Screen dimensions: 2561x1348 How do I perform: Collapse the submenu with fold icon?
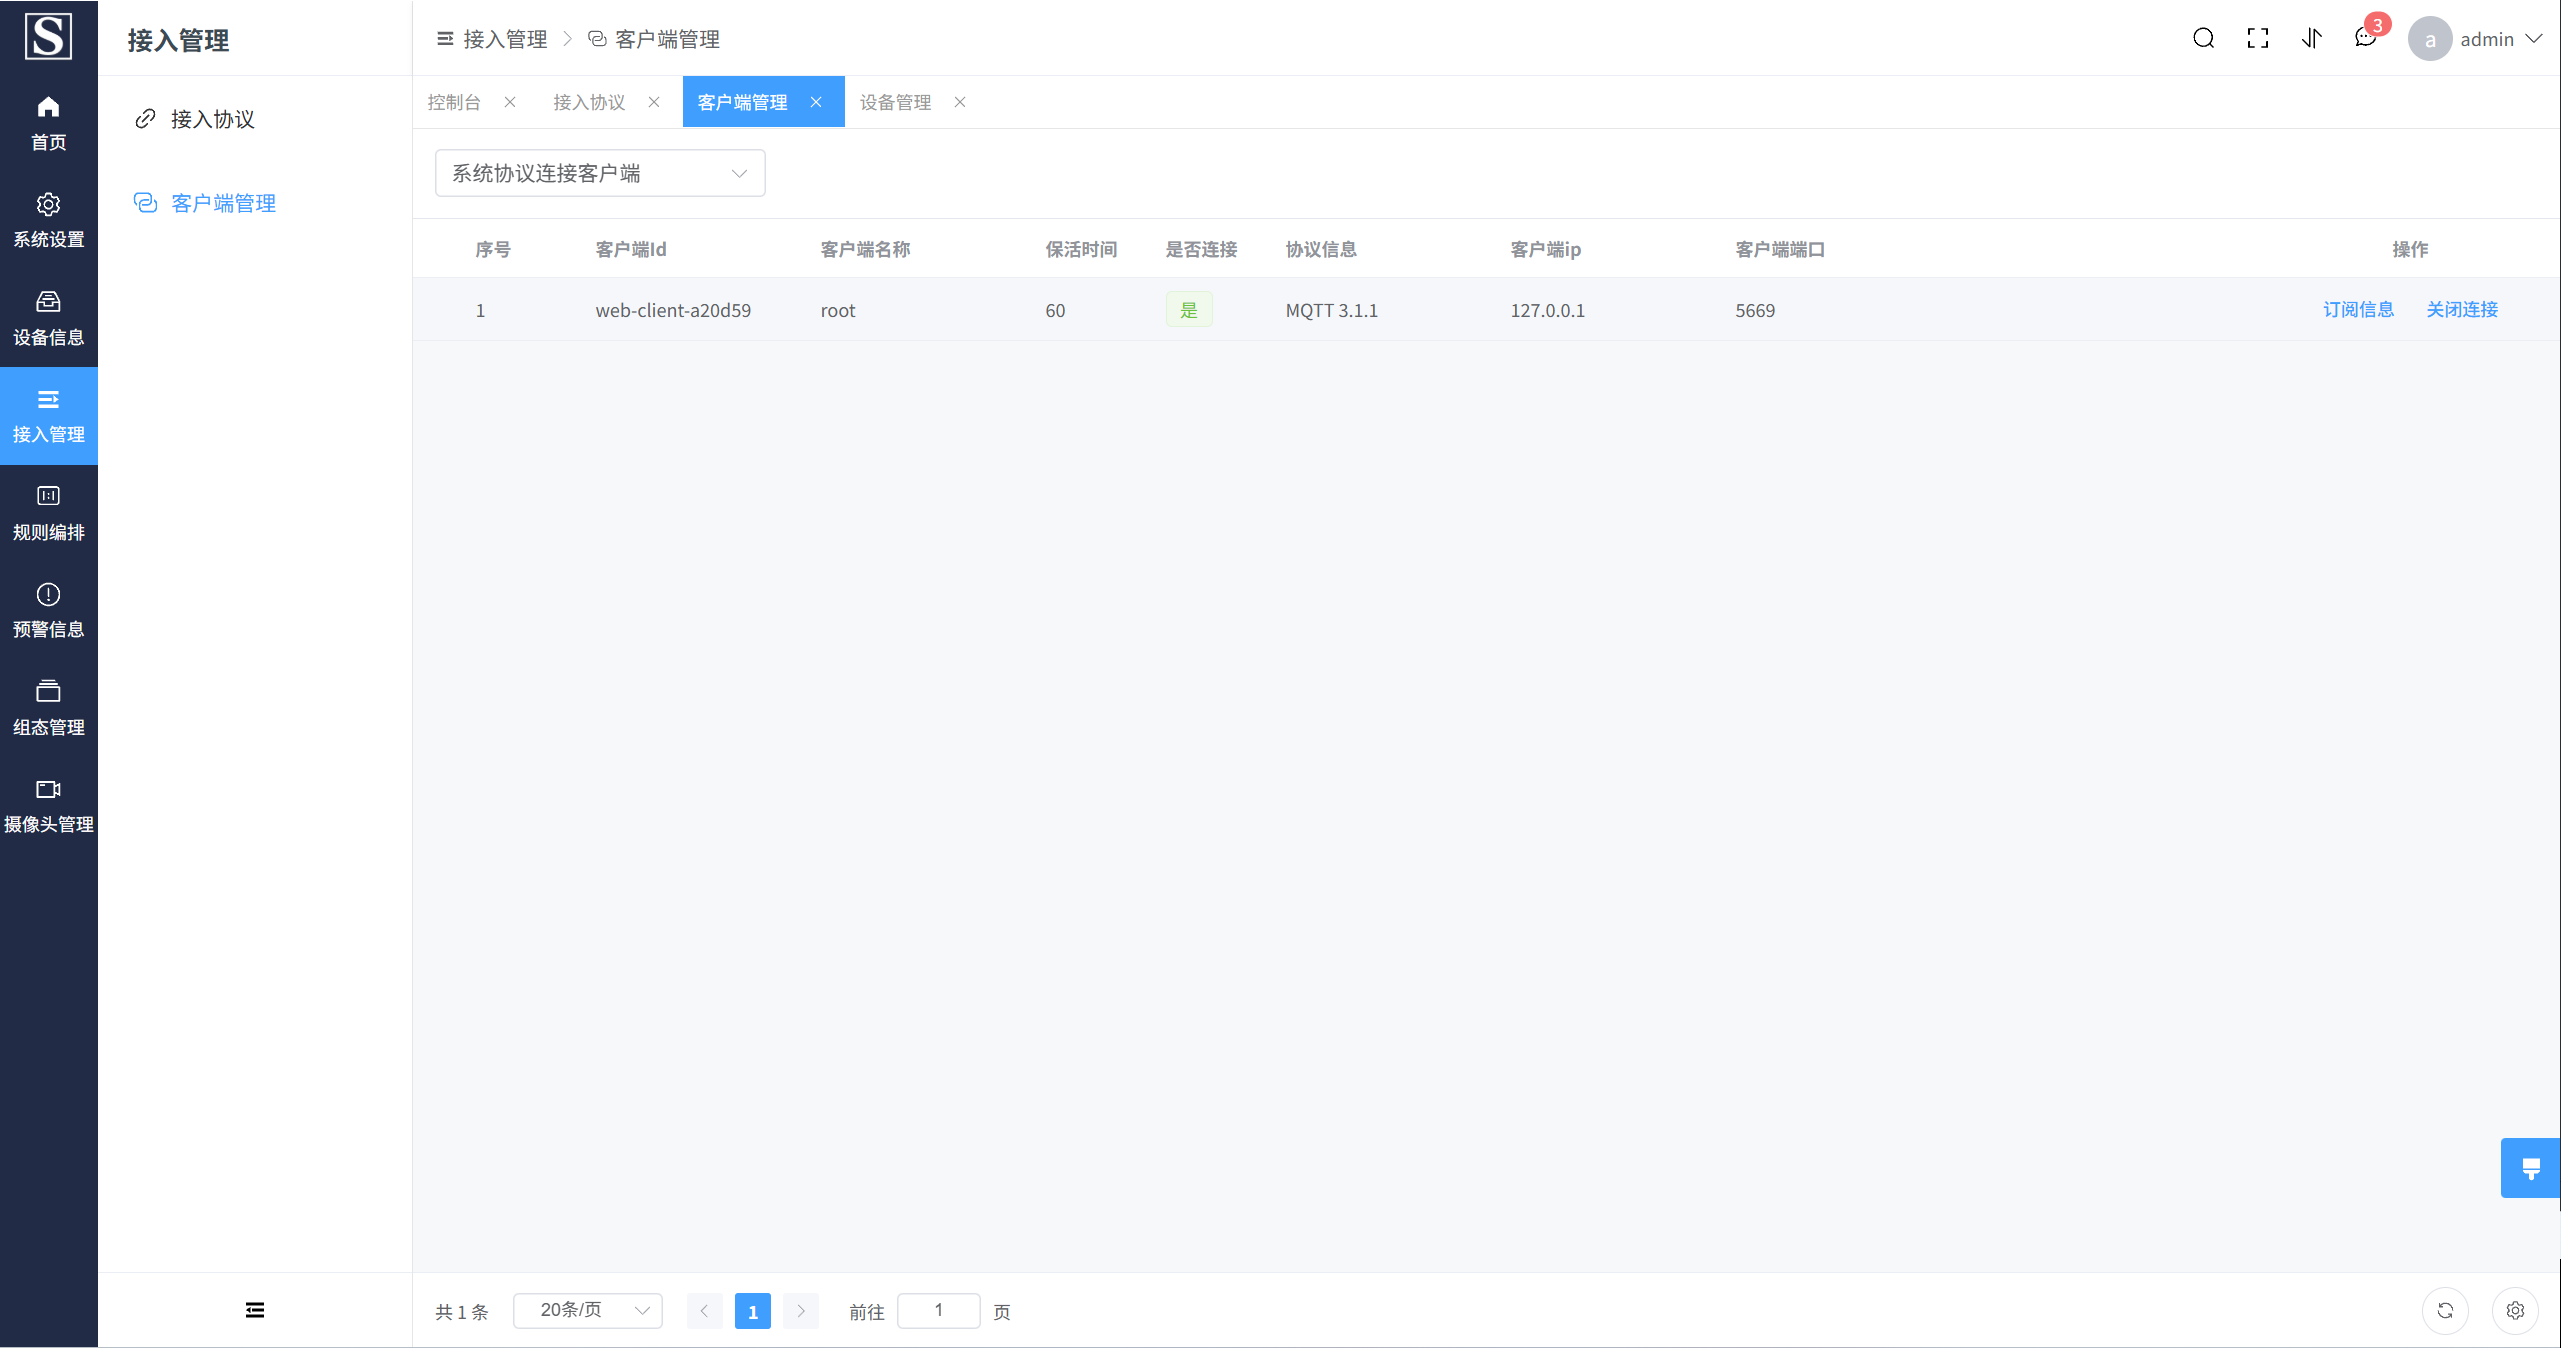(x=255, y=1310)
